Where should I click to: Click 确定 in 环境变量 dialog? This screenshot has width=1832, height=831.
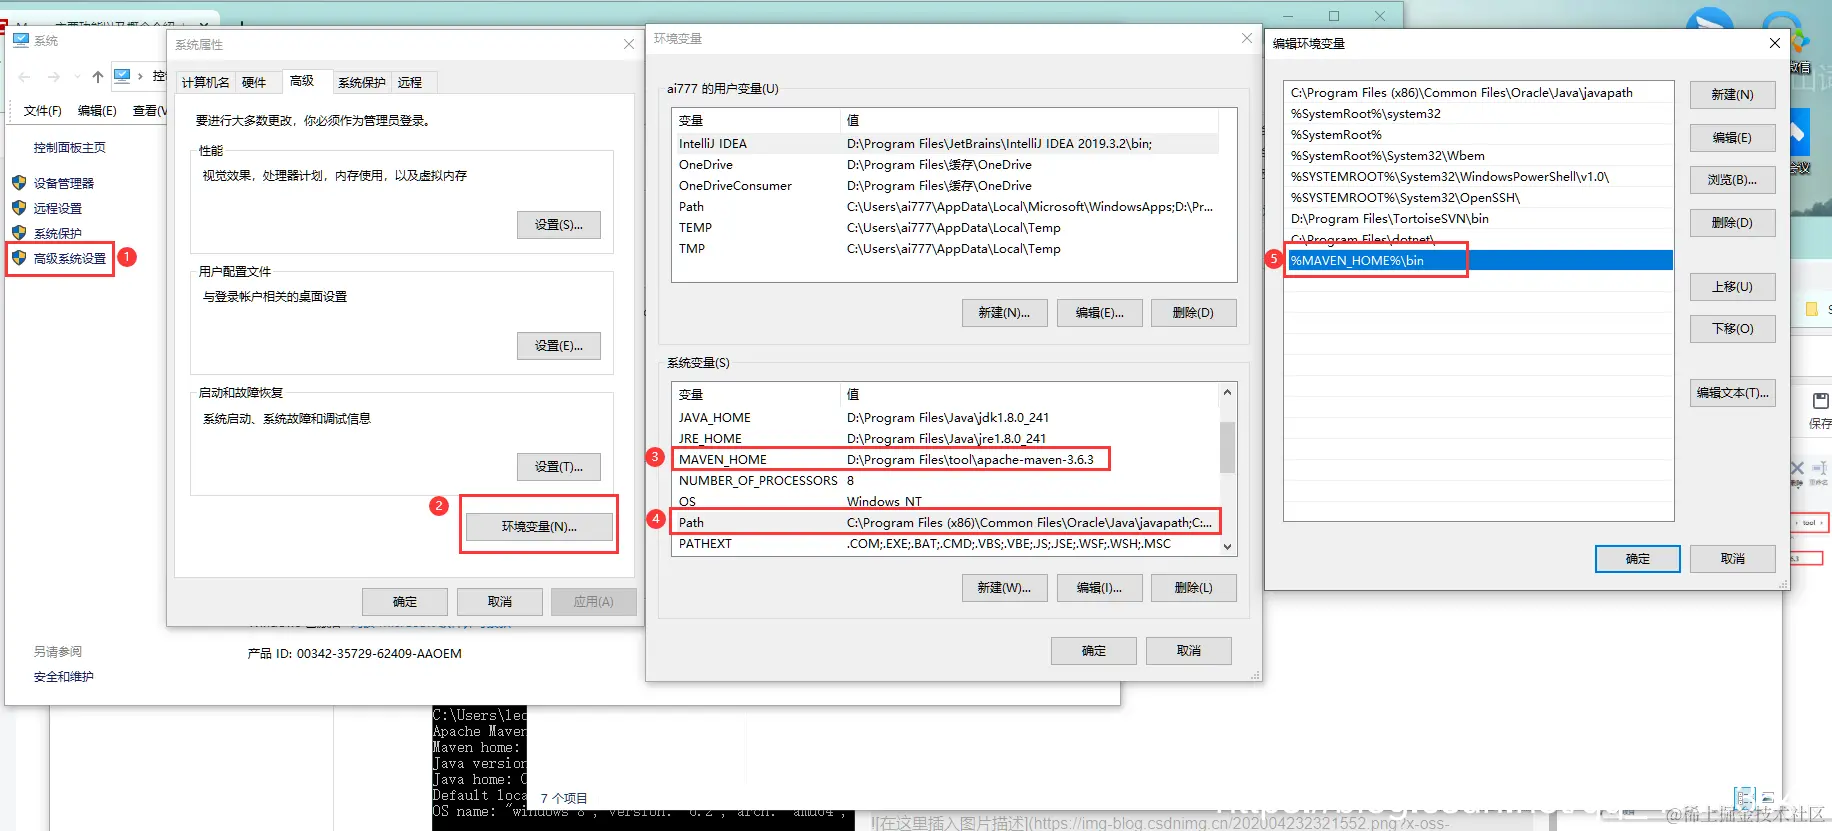(x=1094, y=651)
